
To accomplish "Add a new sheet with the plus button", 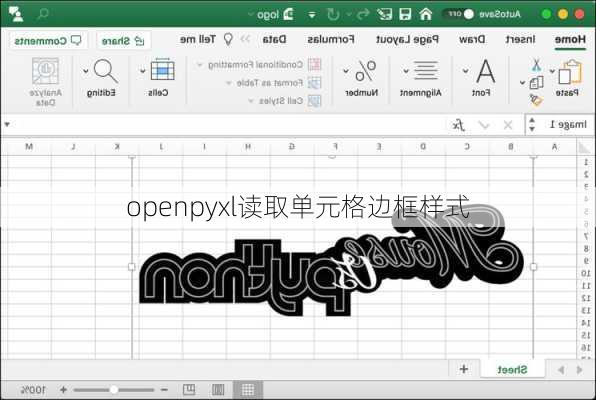I will click(x=464, y=369).
